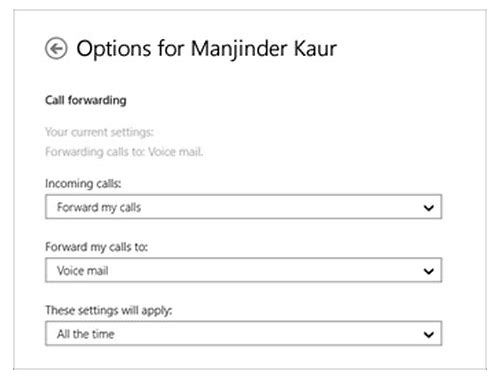Click the Incoming calls label
This screenshot has width=500, height=380.
(83, 184)
